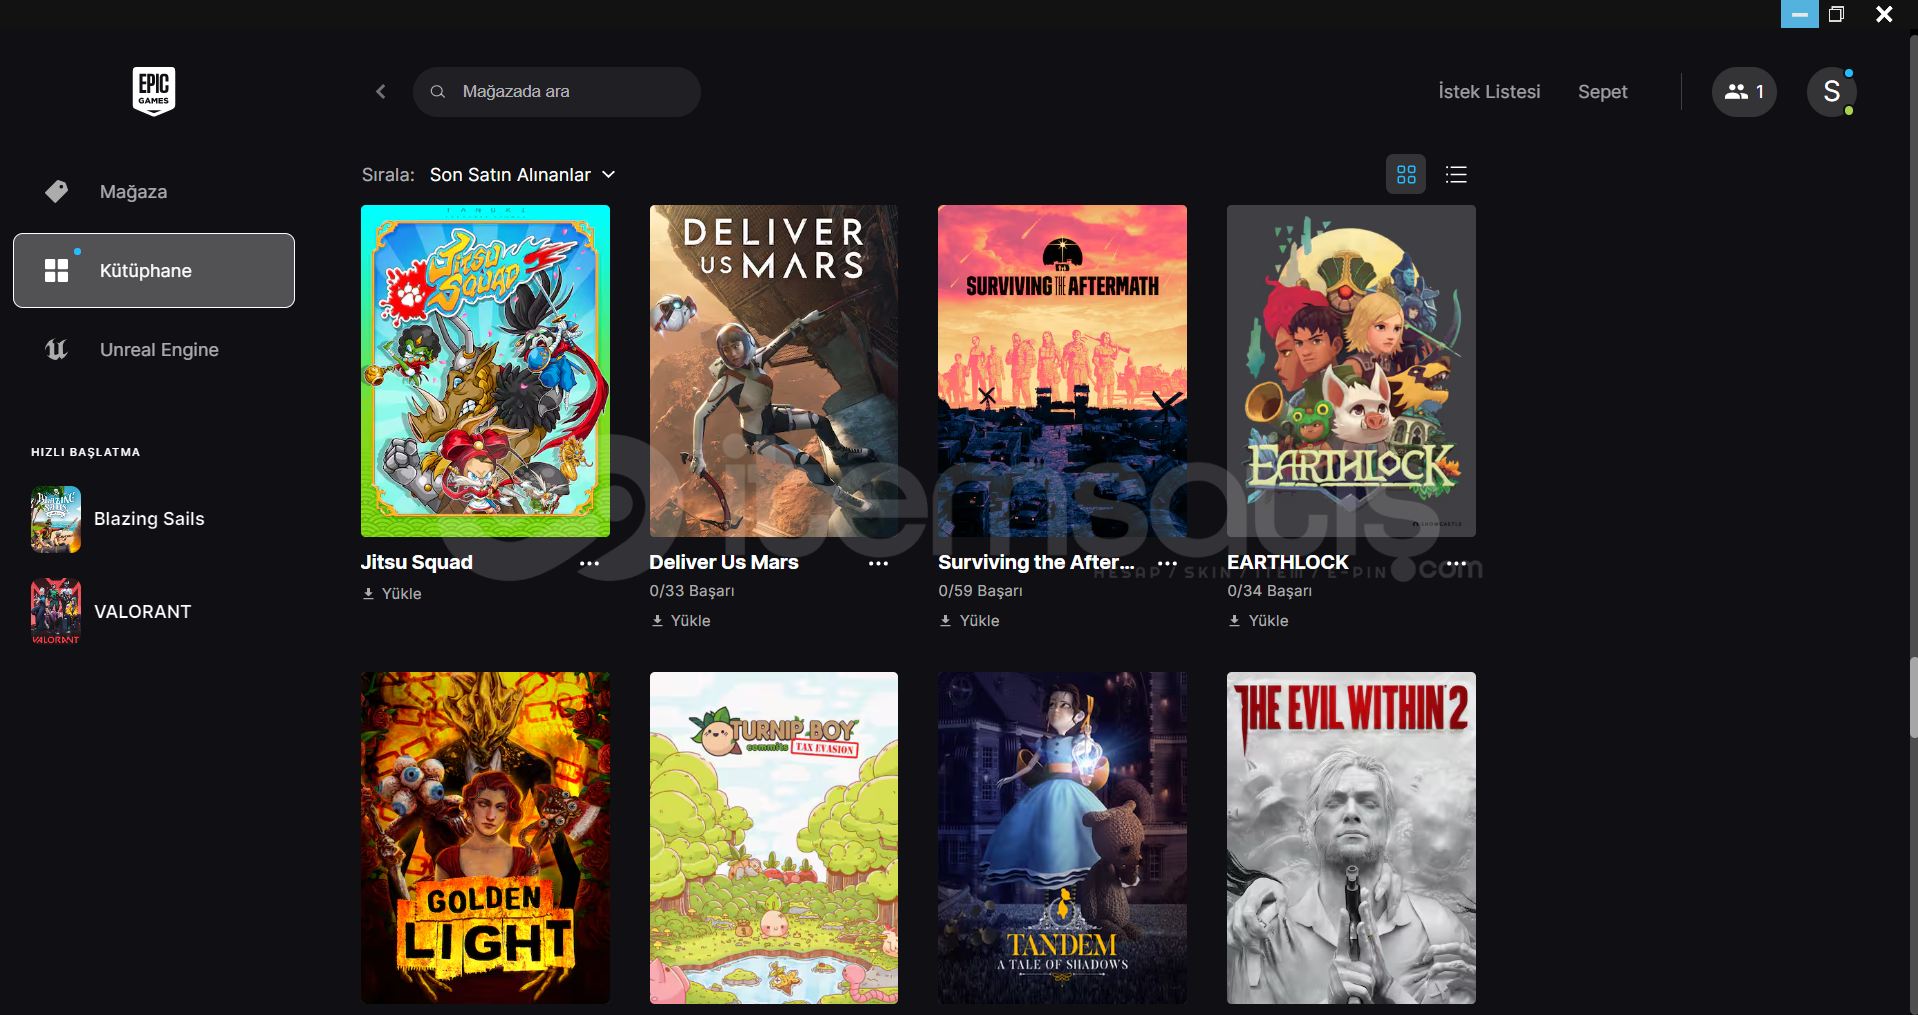1918x1015 pixels.
Task: Click the Unreal Engine logo icon
Action: pyautogui.click(x=57, y=349)
